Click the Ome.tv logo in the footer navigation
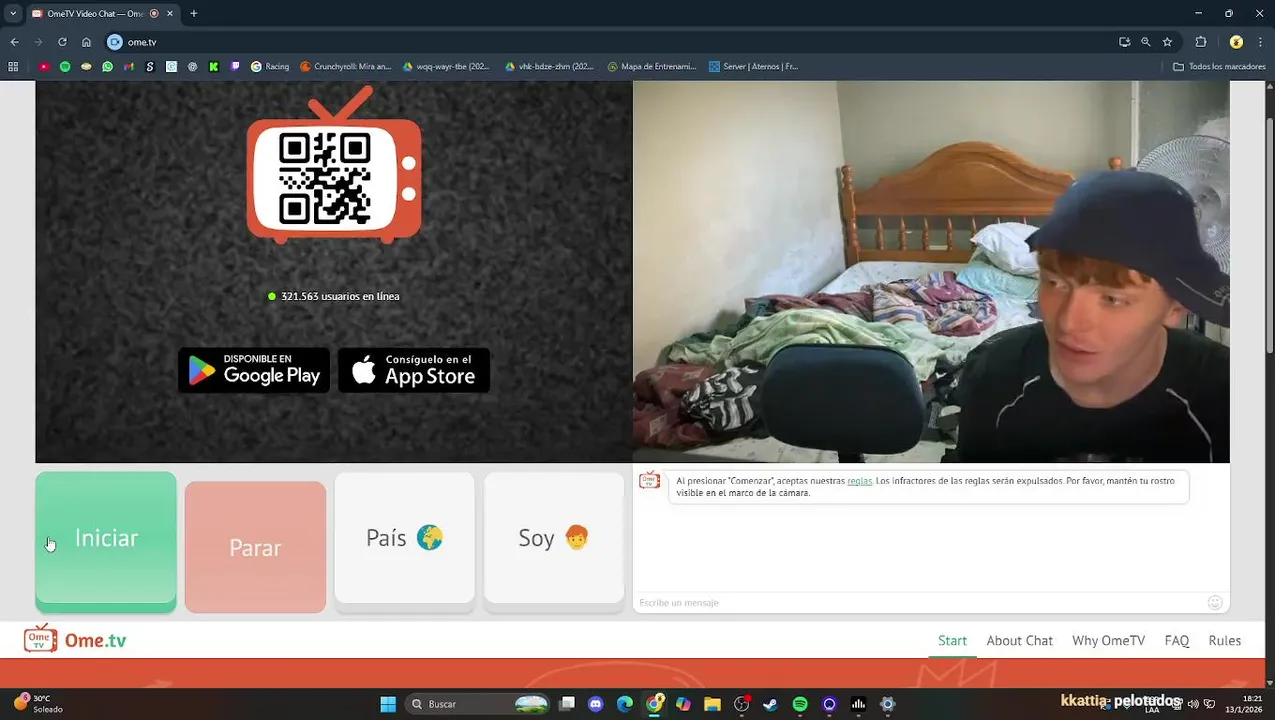This screenshot has height=720, width=1275. (75, 640)
